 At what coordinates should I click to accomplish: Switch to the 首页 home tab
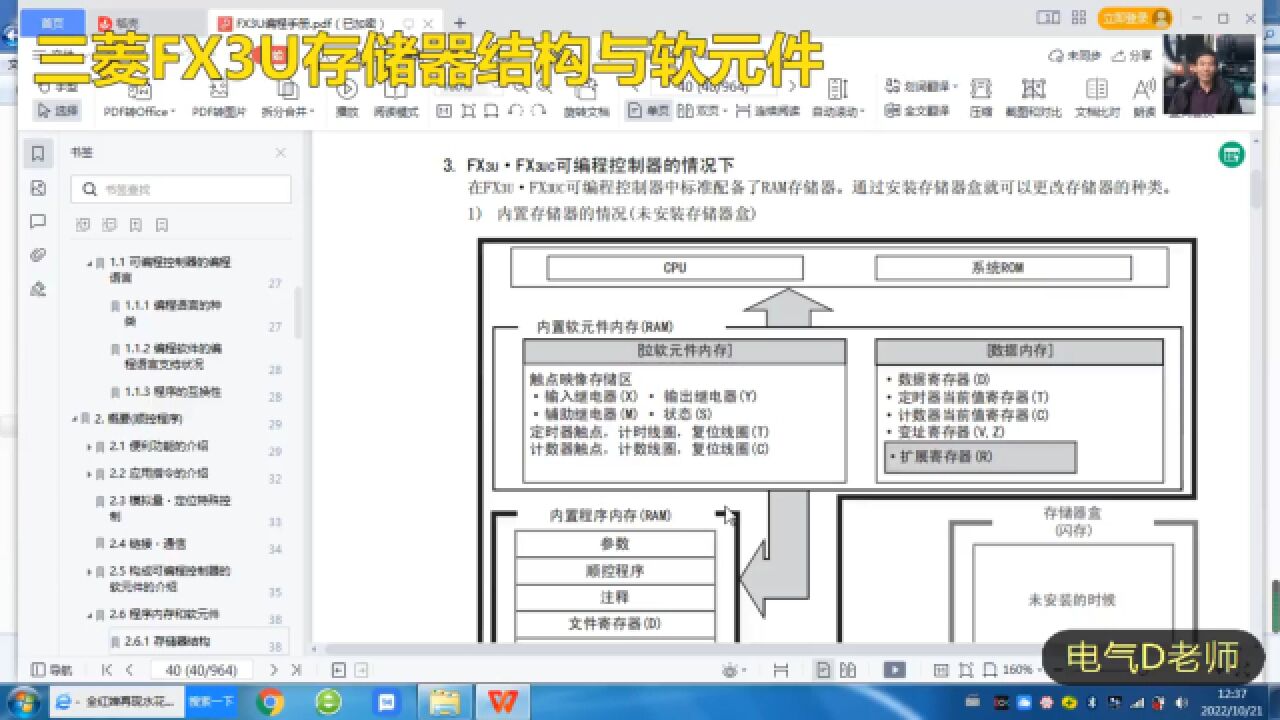(52, 22)
